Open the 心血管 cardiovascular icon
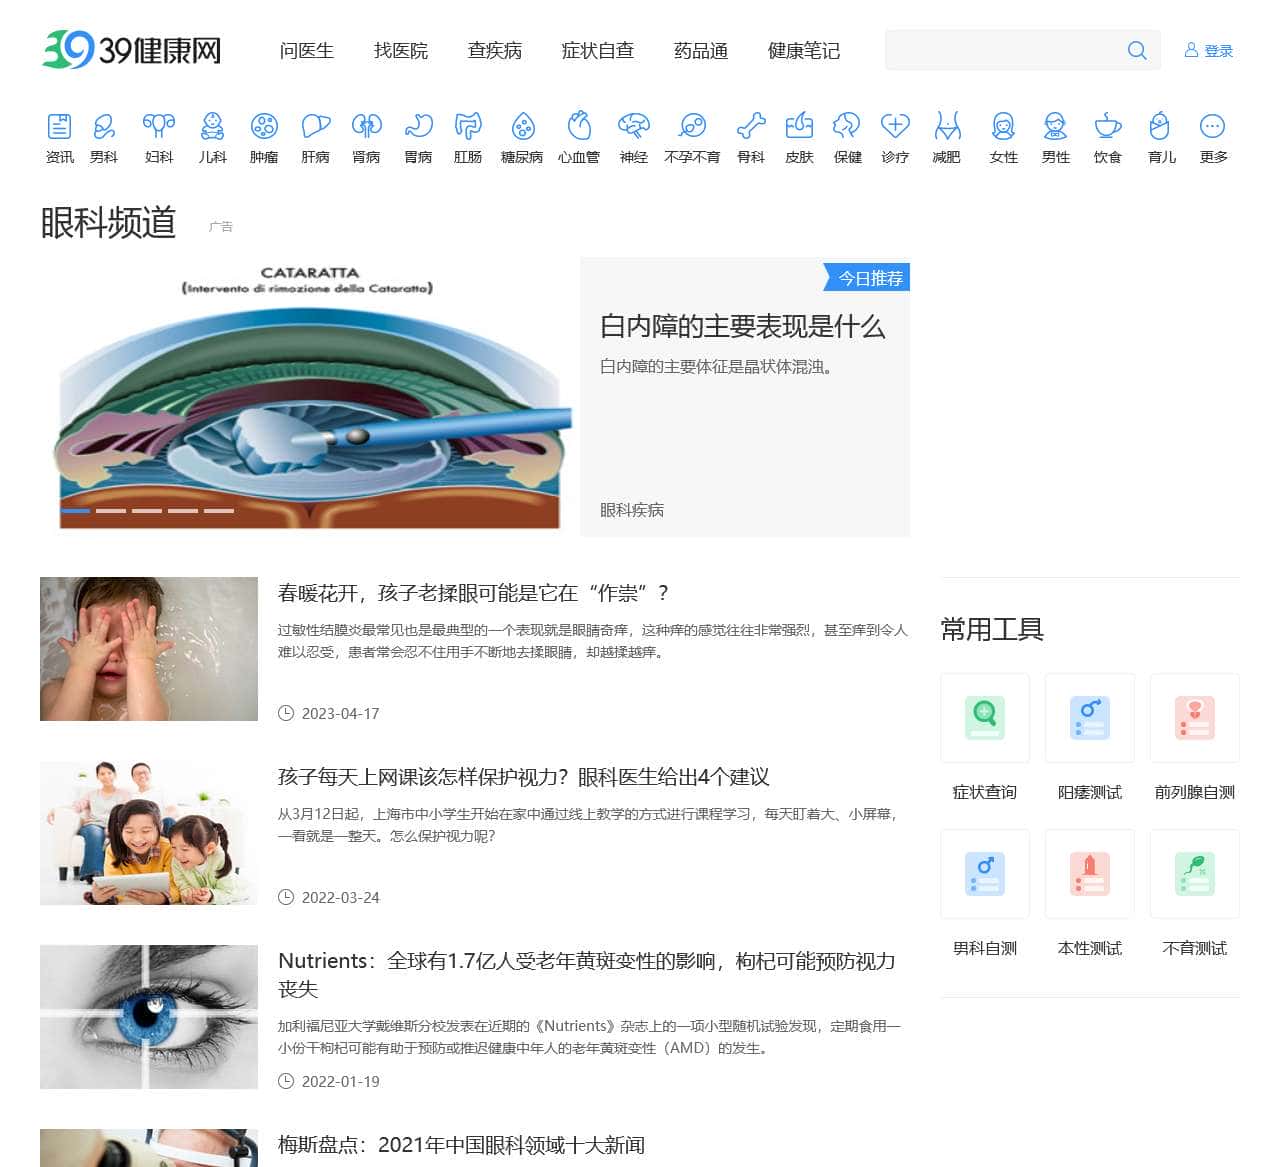 578,128
